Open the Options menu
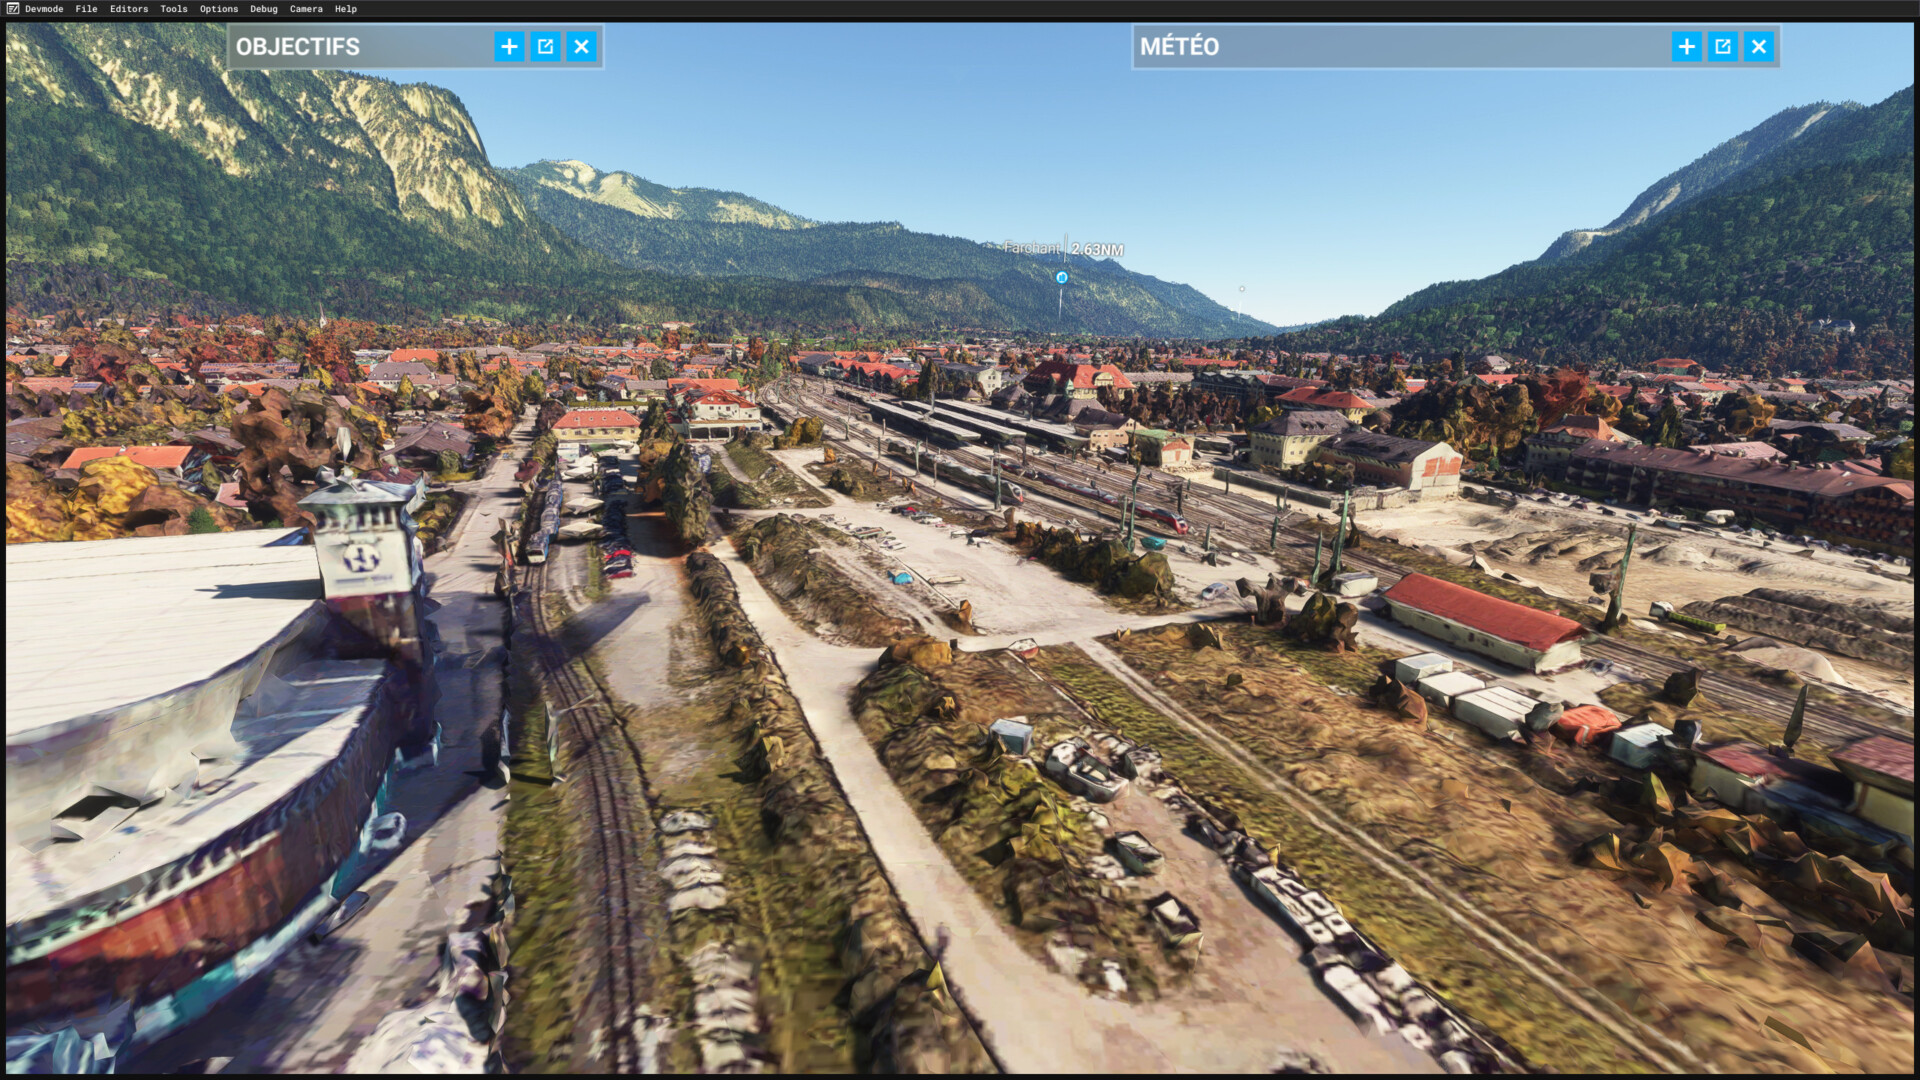Image resolution: width=1920 pixels, height=1080 pixels. tap(218, 9)
